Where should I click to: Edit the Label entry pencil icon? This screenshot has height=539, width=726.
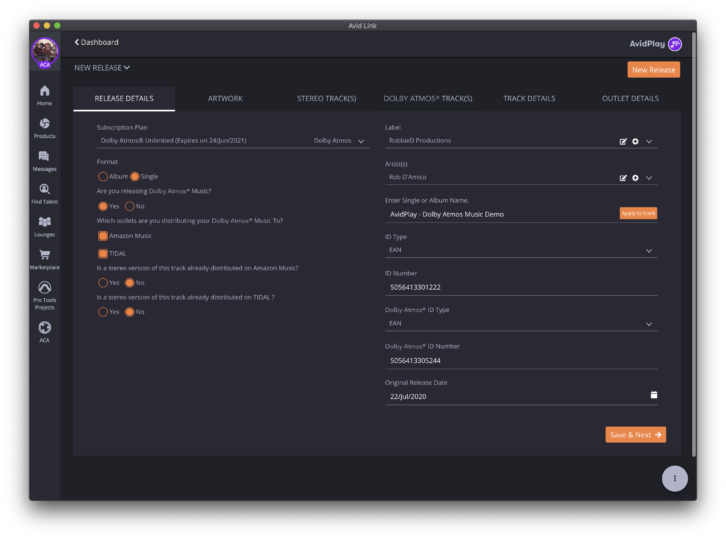pyautogui.click(x=623, y=141)
